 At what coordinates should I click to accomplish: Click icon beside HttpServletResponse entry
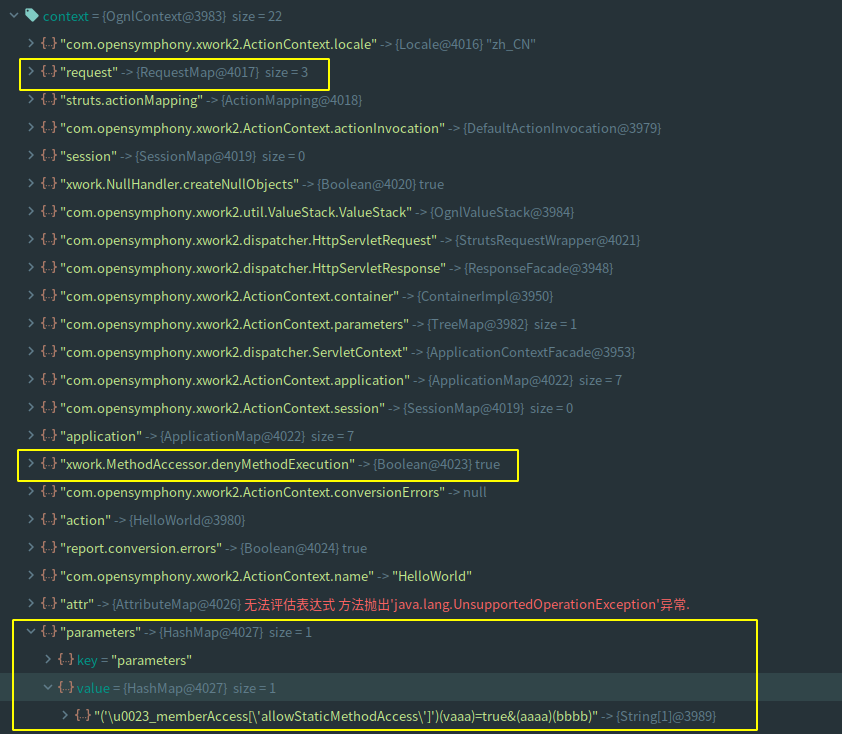click(49, 268)
